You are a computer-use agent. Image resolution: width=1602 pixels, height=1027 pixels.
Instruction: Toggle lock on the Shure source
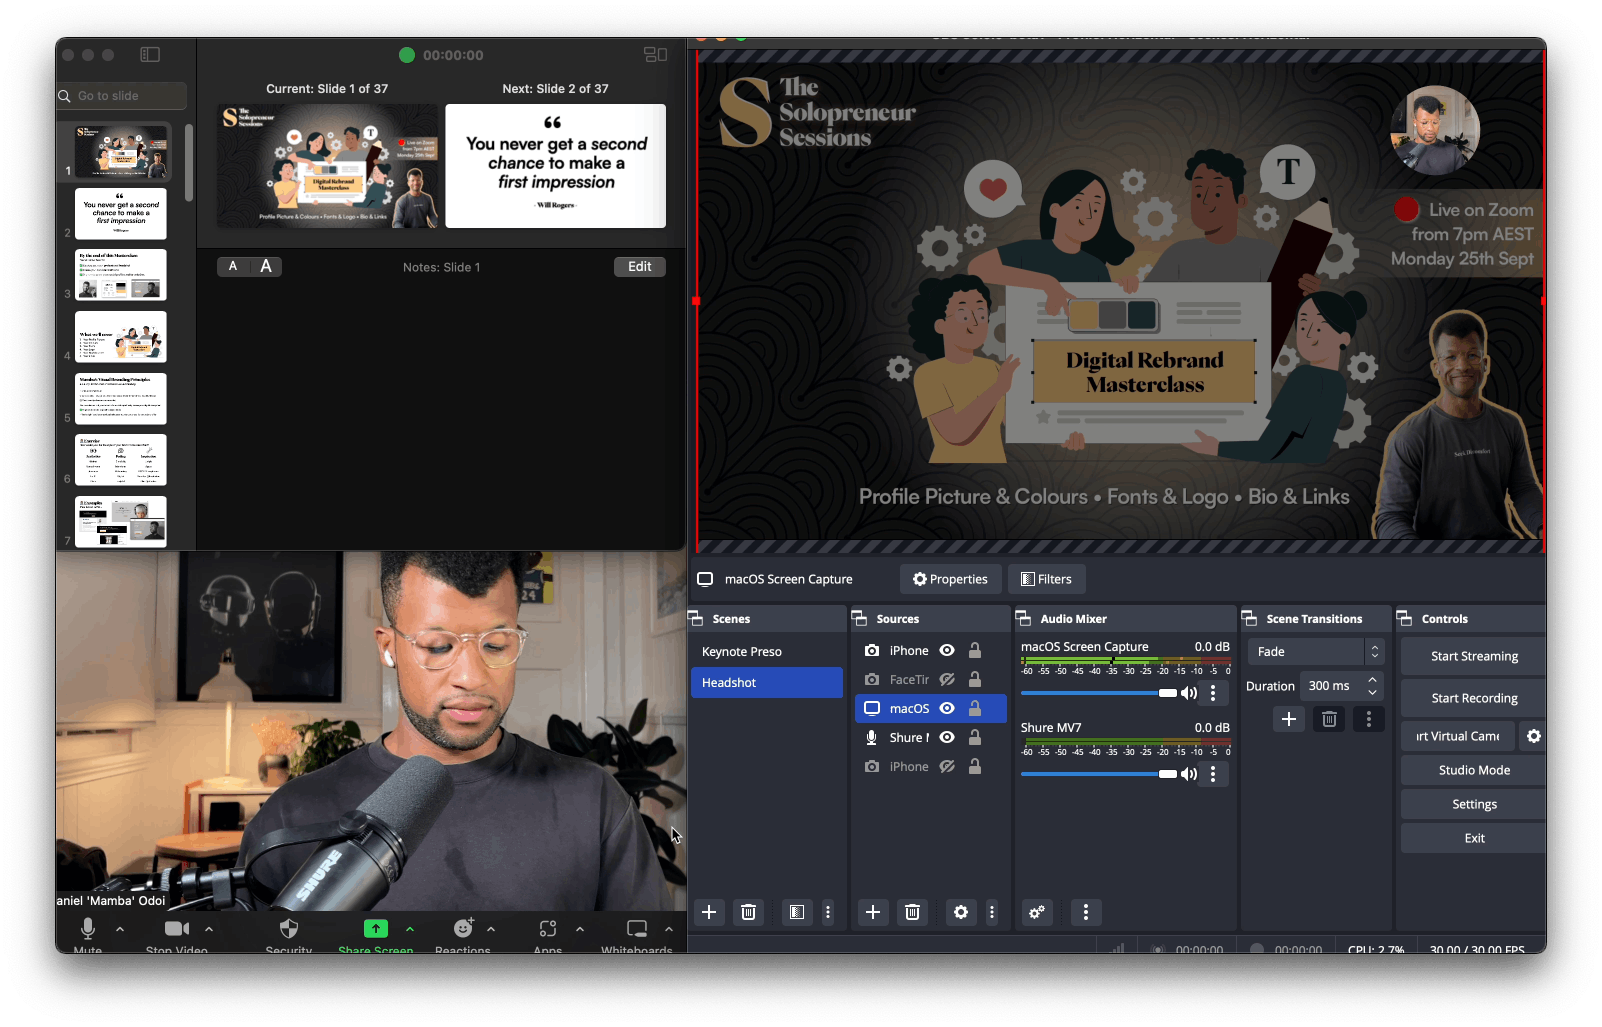click(975, 737)
